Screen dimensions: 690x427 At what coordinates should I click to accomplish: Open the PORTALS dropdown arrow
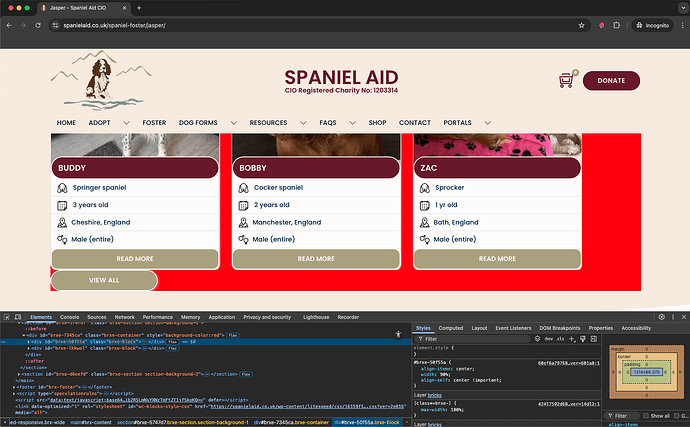coord(488,123)
